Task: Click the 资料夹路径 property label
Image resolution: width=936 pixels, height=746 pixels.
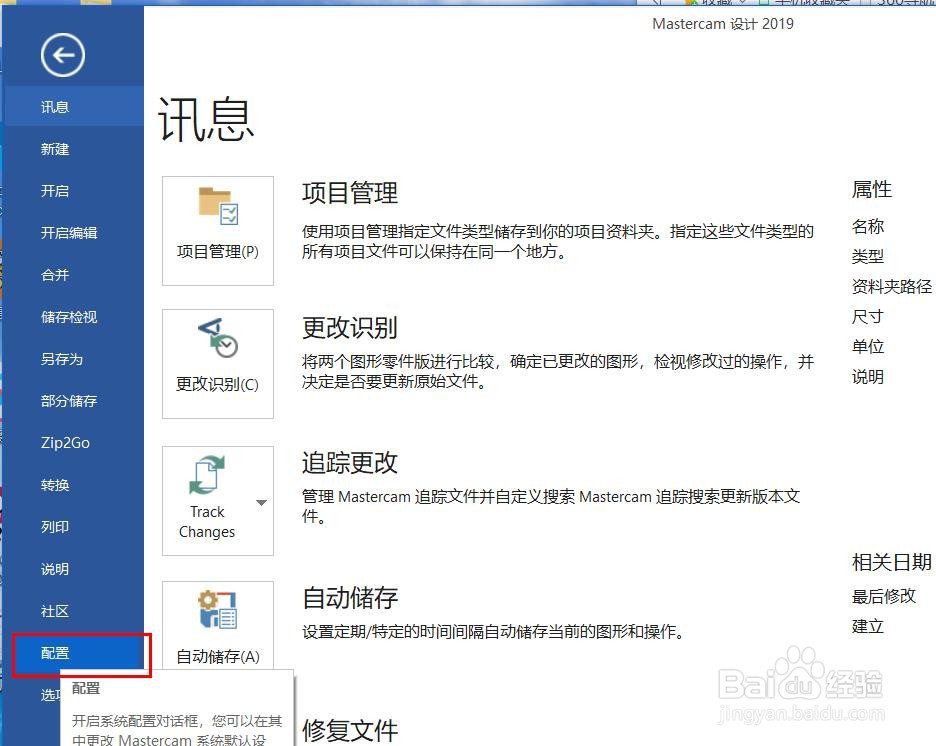Action: [x=891, y=286]
